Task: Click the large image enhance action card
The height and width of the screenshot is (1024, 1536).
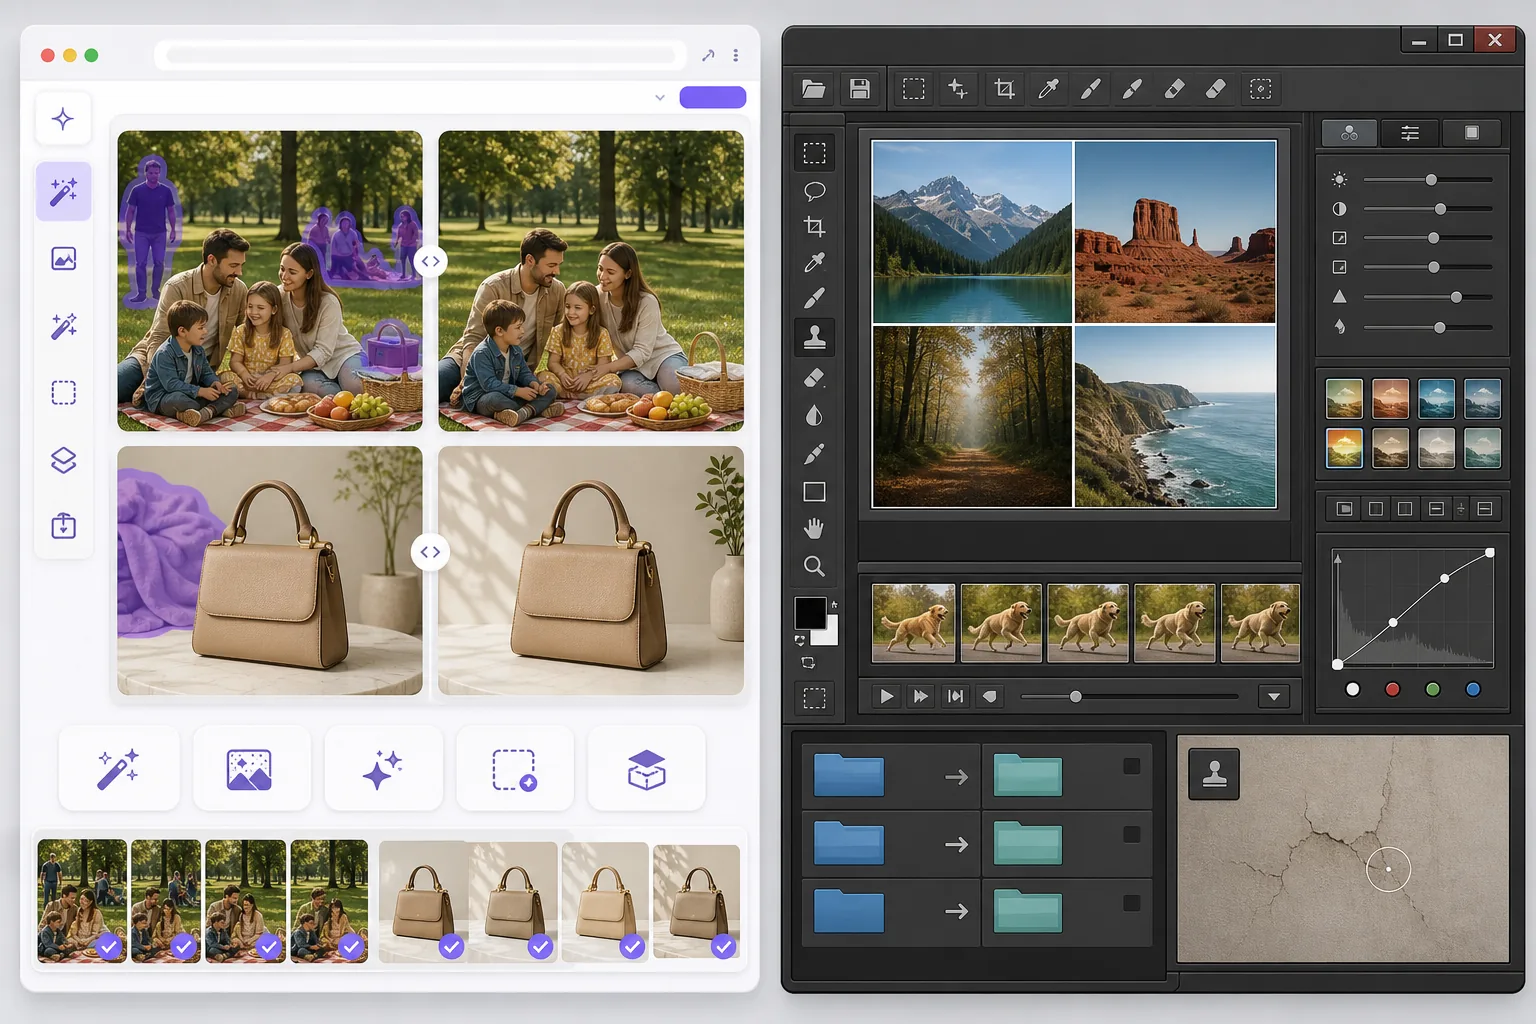Action: coord(251,769)
